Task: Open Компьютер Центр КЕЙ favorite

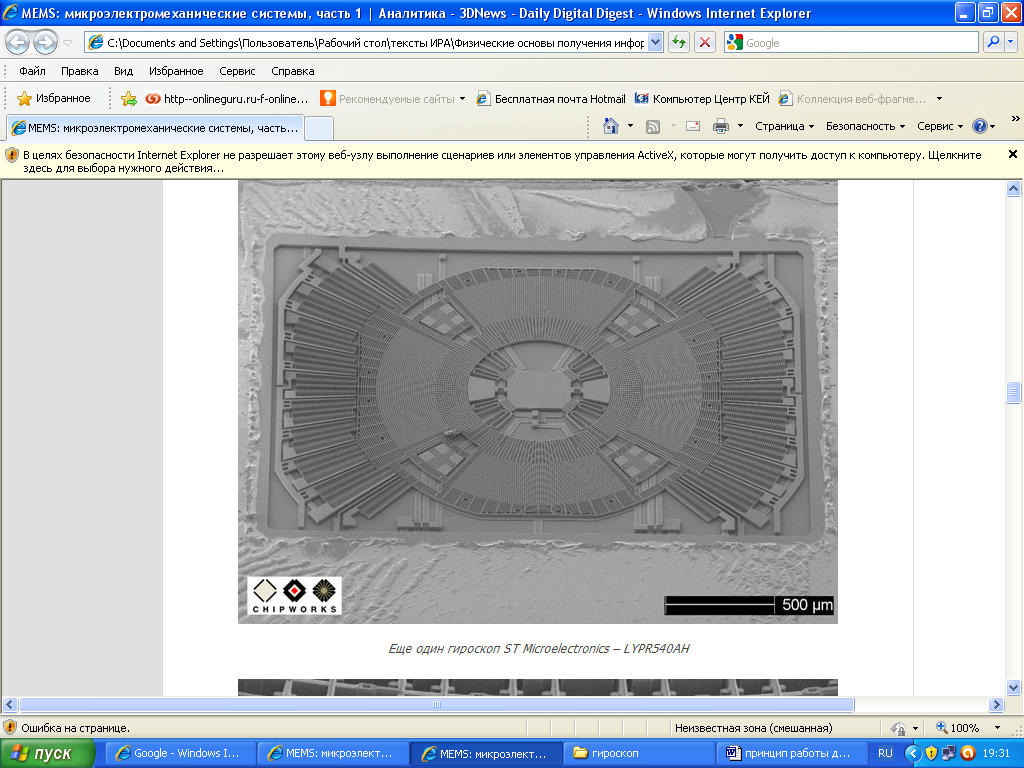Action: [x=702, y=99]
